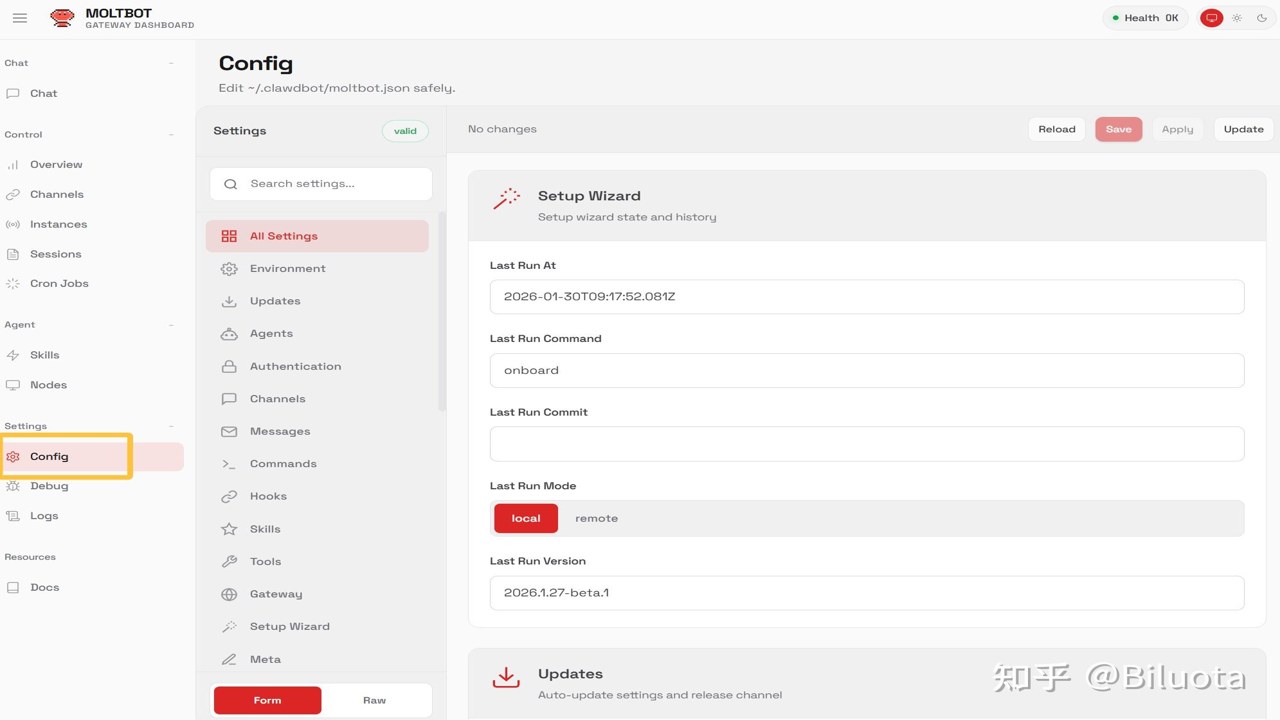Select the system theme monitor icon
Image resolution: width=1280 pixels, height=720 pixels.
click(x=1212, y=18)
